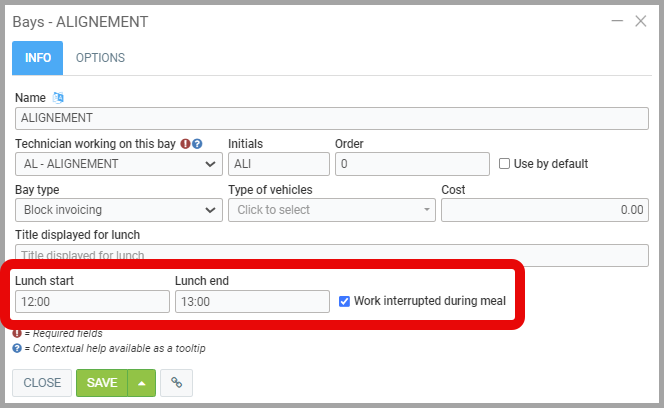Open the Type of vehicles selector

point(331,210)
